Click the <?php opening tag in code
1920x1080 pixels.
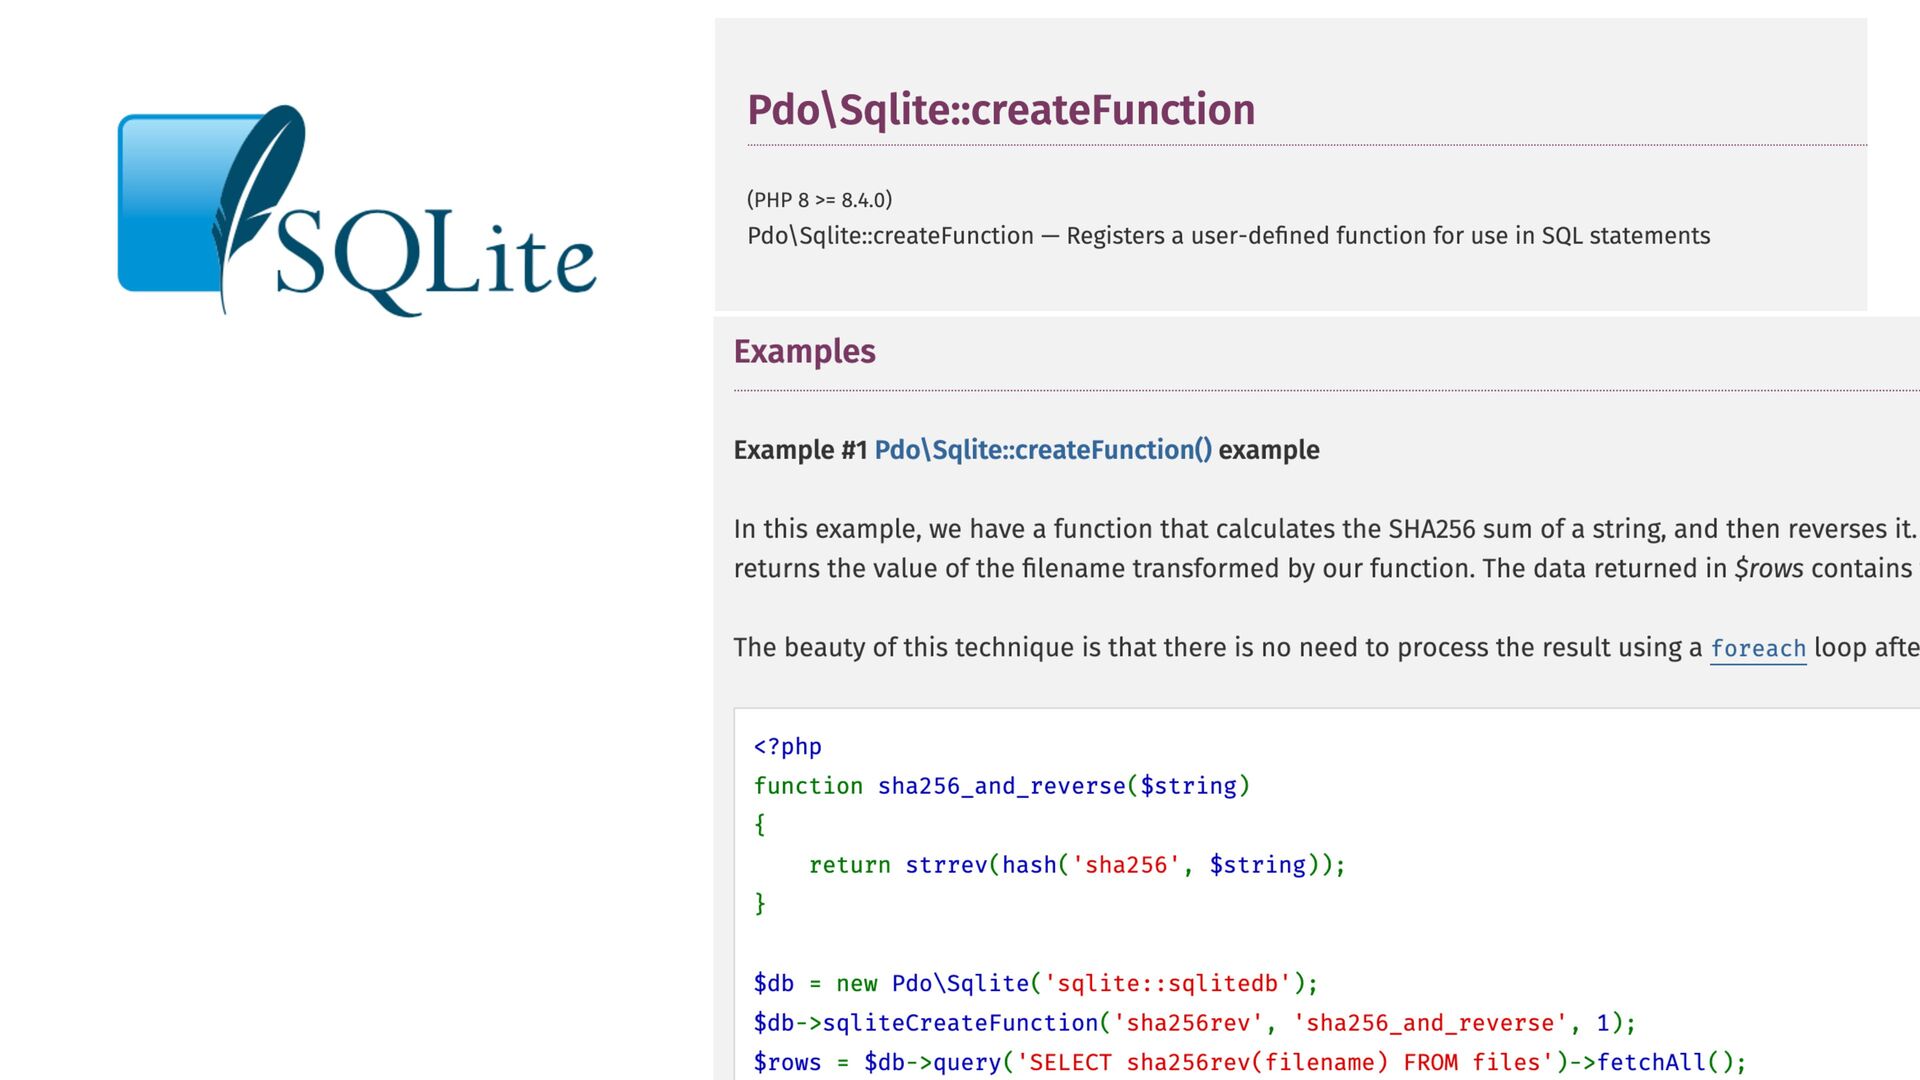click(x=787, y=747)
